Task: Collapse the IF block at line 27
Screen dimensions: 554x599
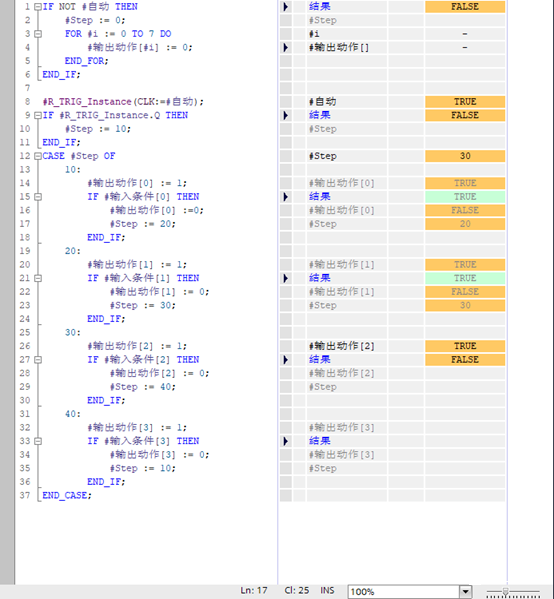Action: (x=38, y=359)
